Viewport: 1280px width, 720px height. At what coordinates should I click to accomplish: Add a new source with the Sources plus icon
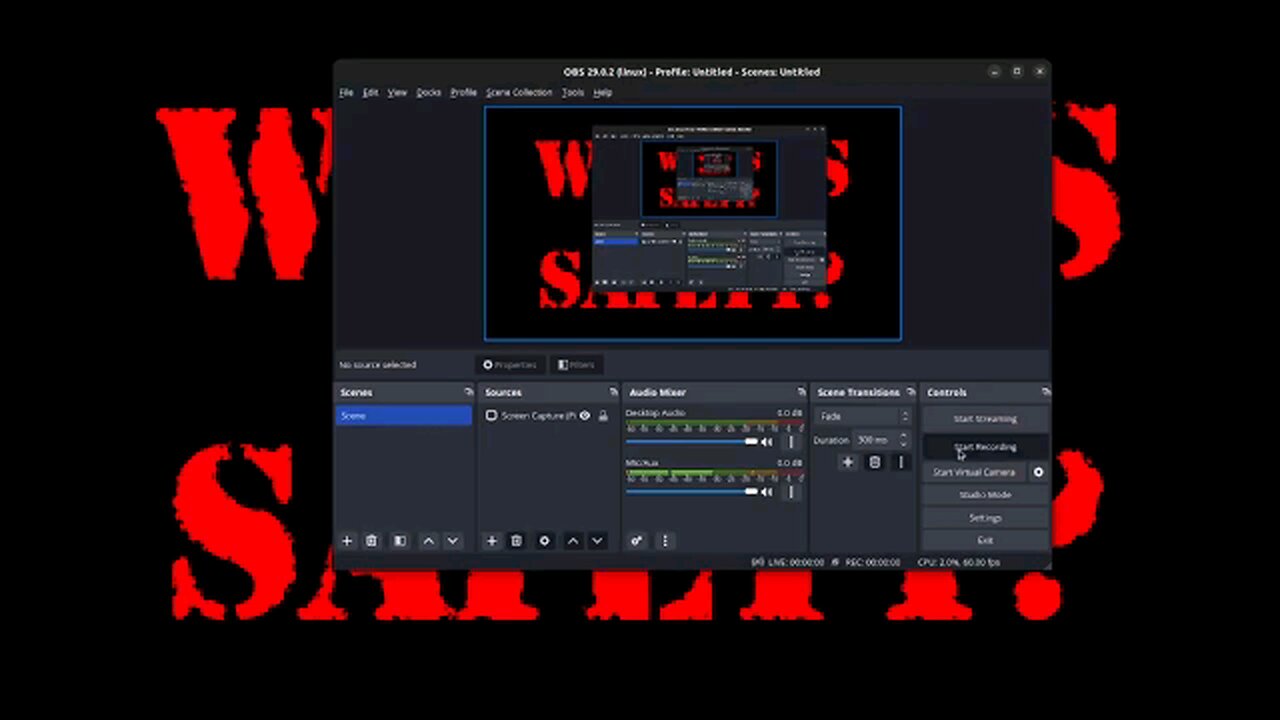pos(491,541)
